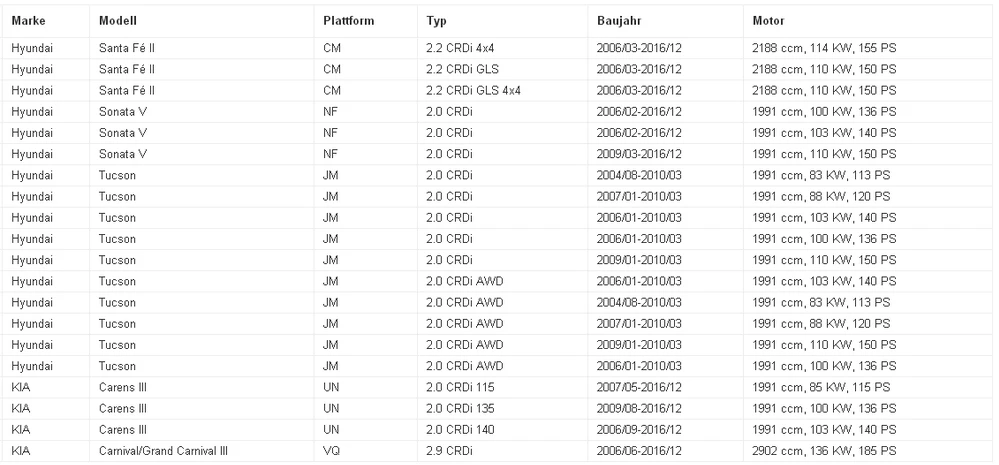999x465 pixels.
Task: Click the Plattform column header
Action: (349, 20)
